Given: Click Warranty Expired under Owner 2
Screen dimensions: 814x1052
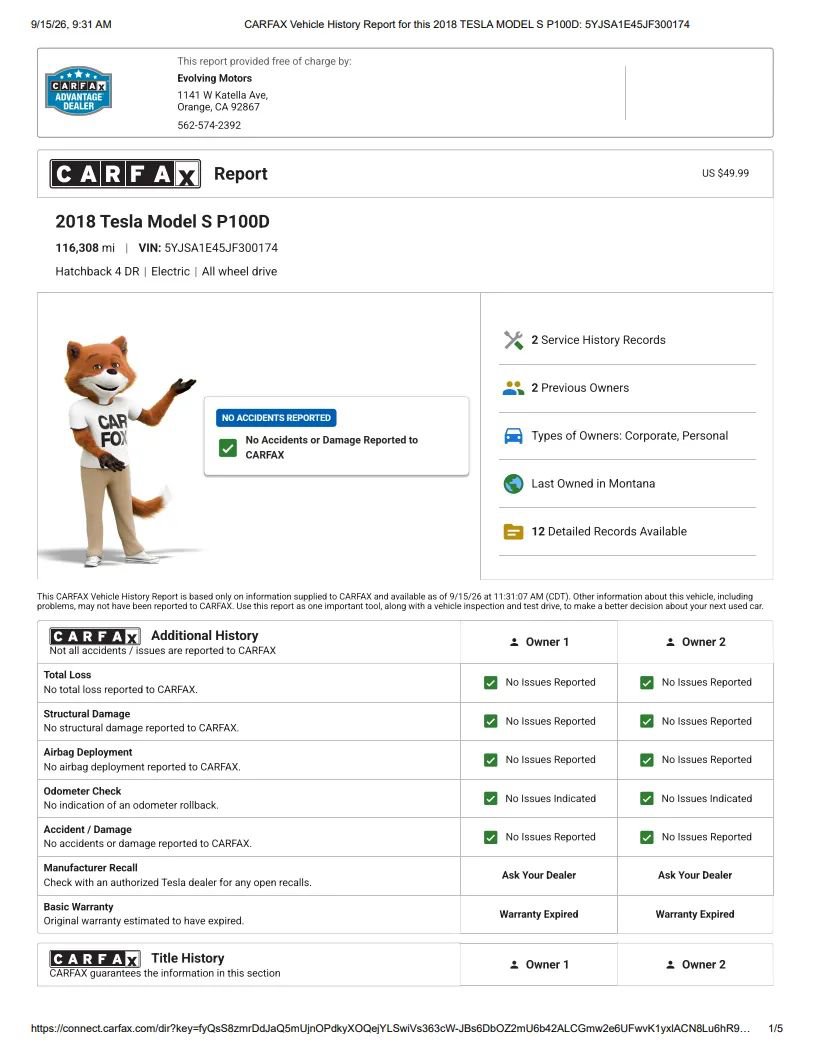Looking at the screenshot, I should (695, 914).
